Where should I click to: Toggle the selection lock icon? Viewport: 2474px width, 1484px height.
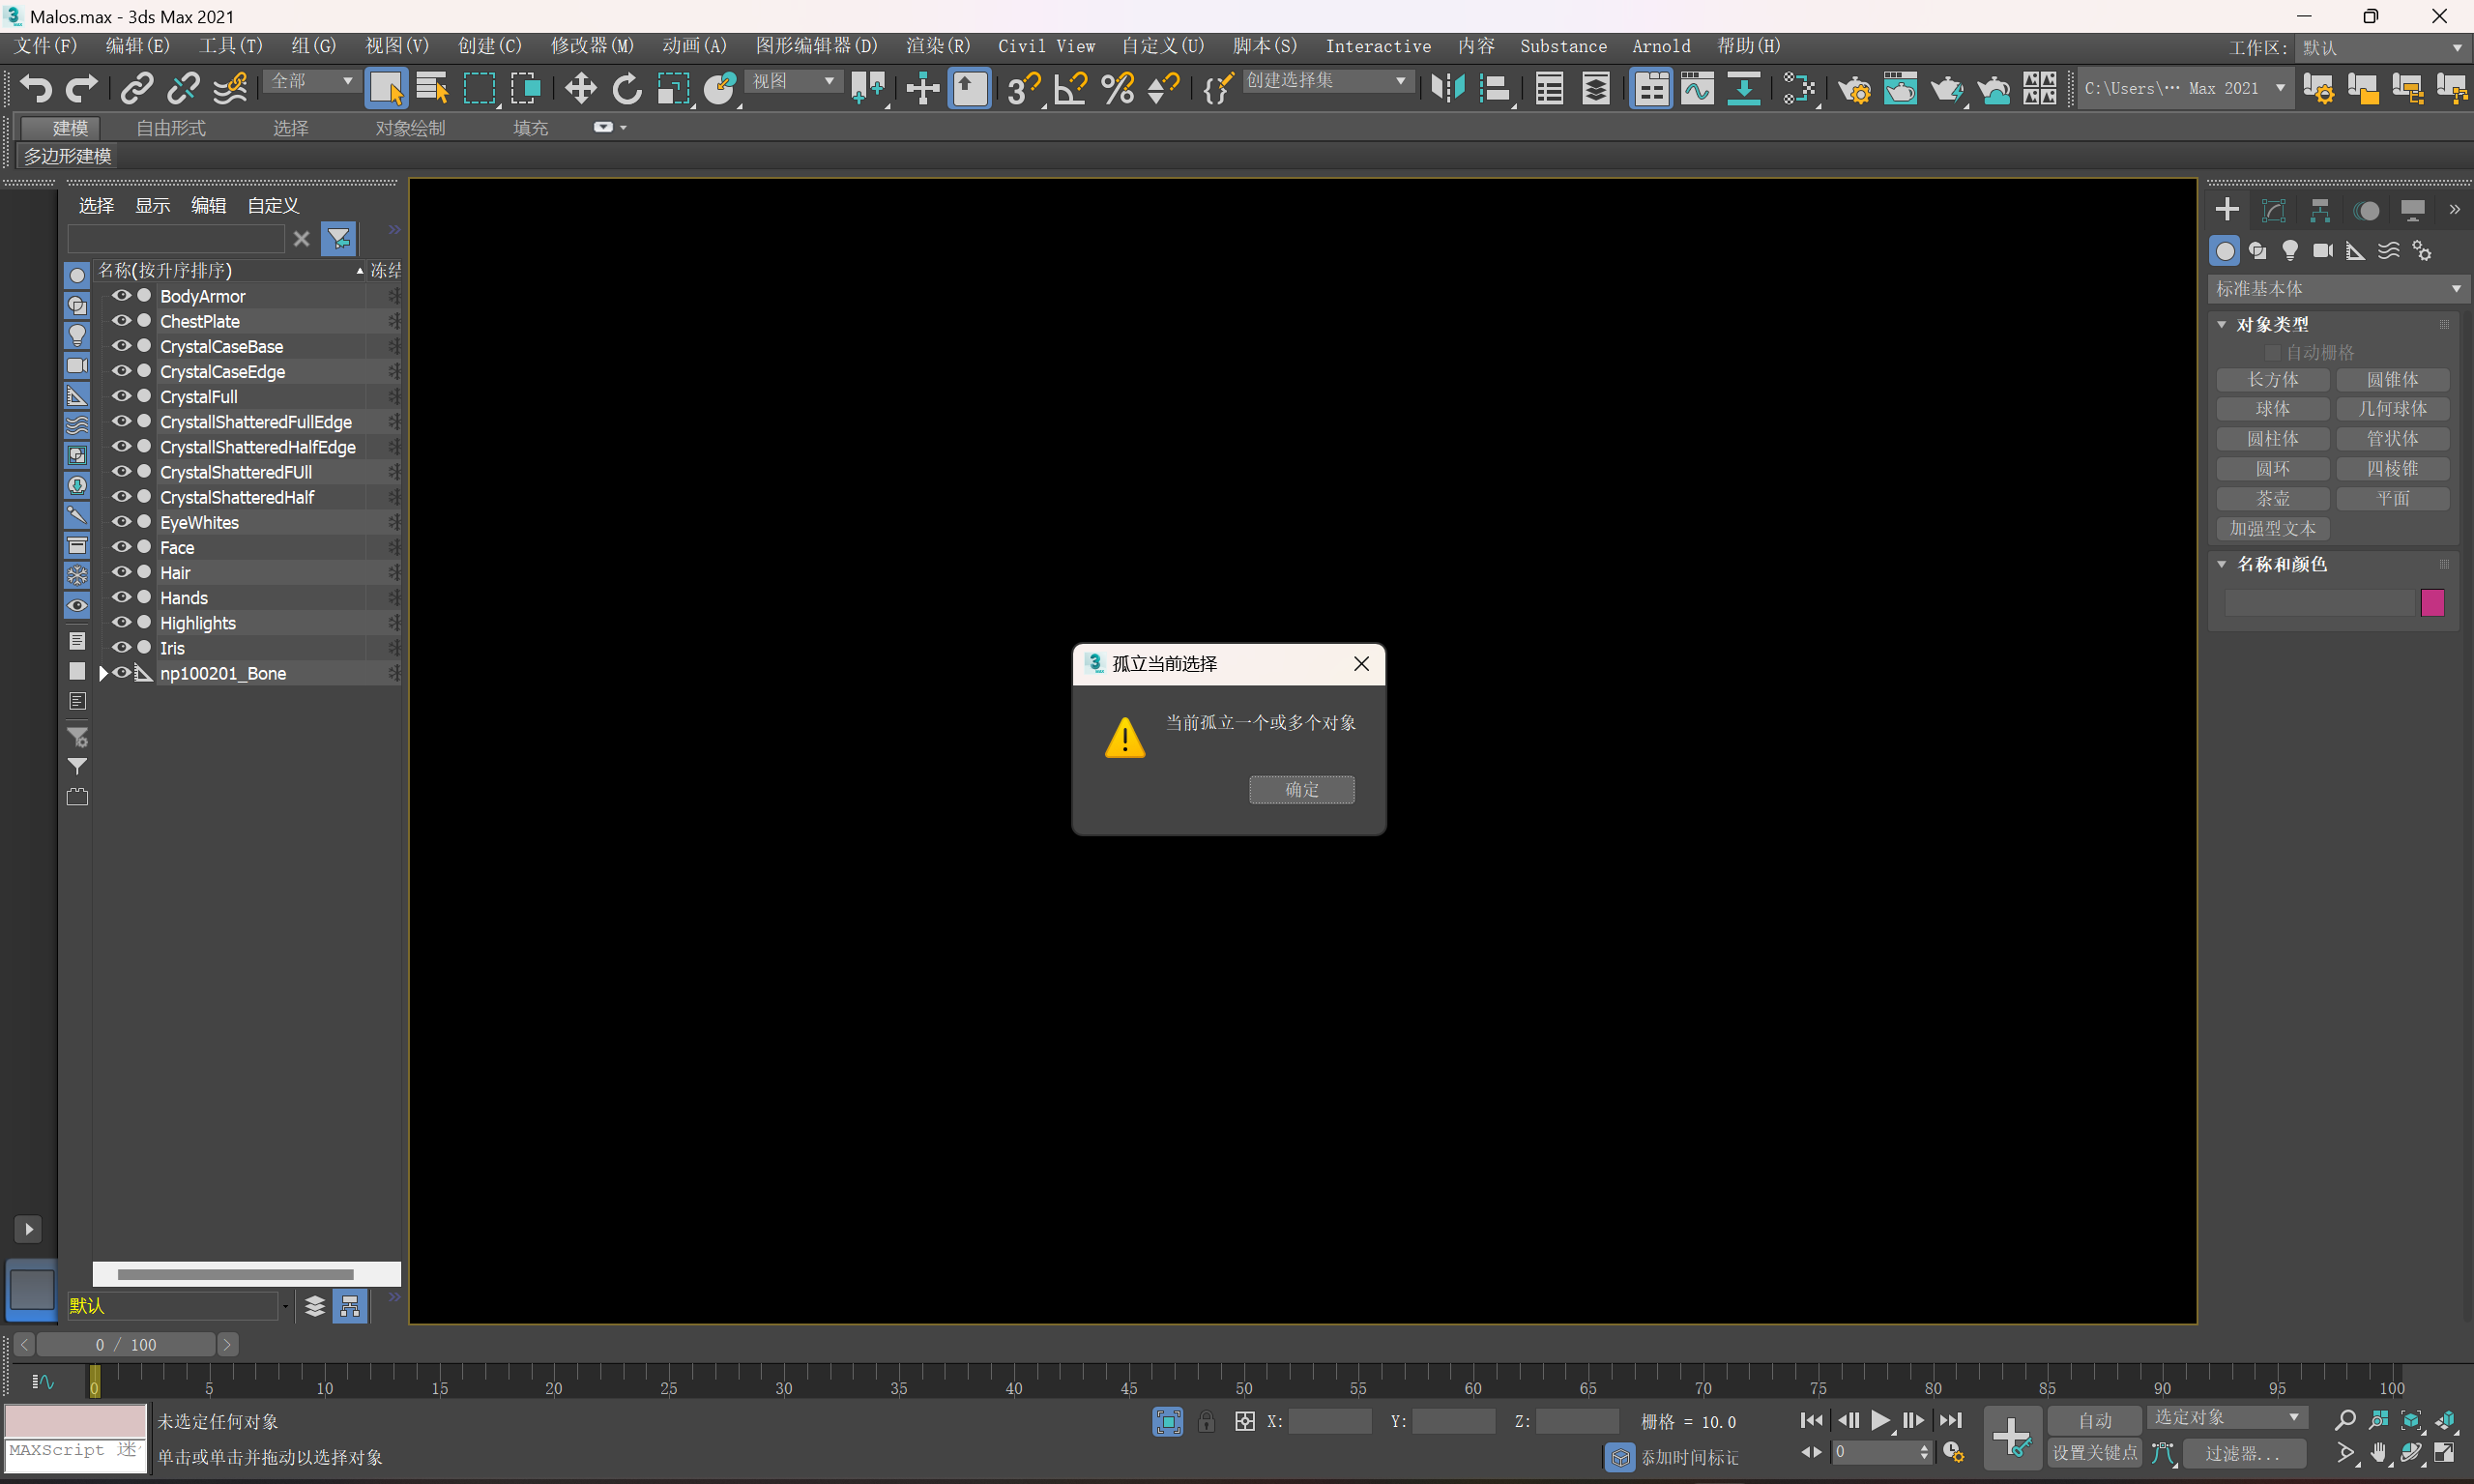1206,1421
